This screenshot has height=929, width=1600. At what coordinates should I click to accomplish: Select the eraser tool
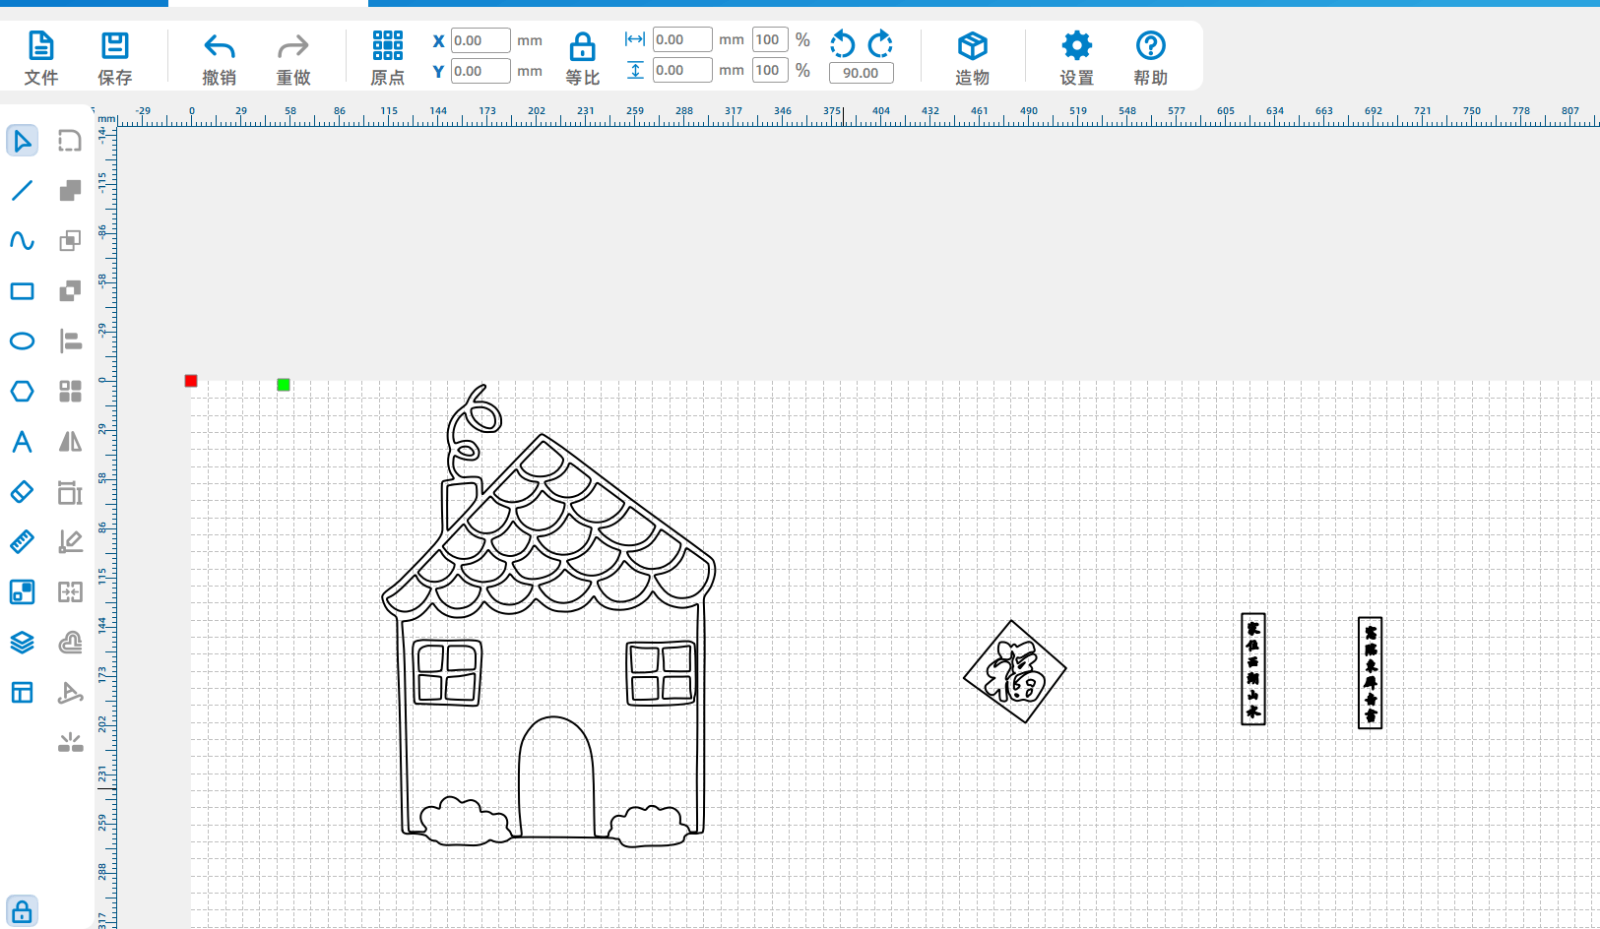(x=22, y=492)
